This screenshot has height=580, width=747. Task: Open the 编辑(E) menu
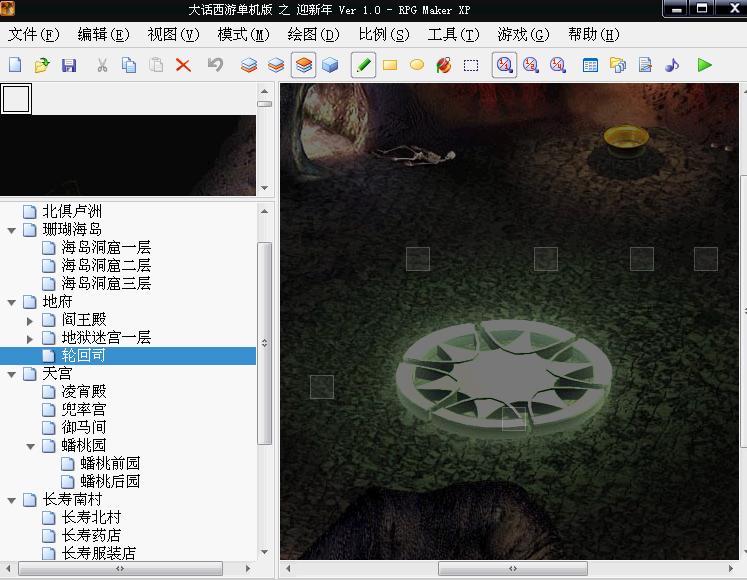[x=103, y=34]
